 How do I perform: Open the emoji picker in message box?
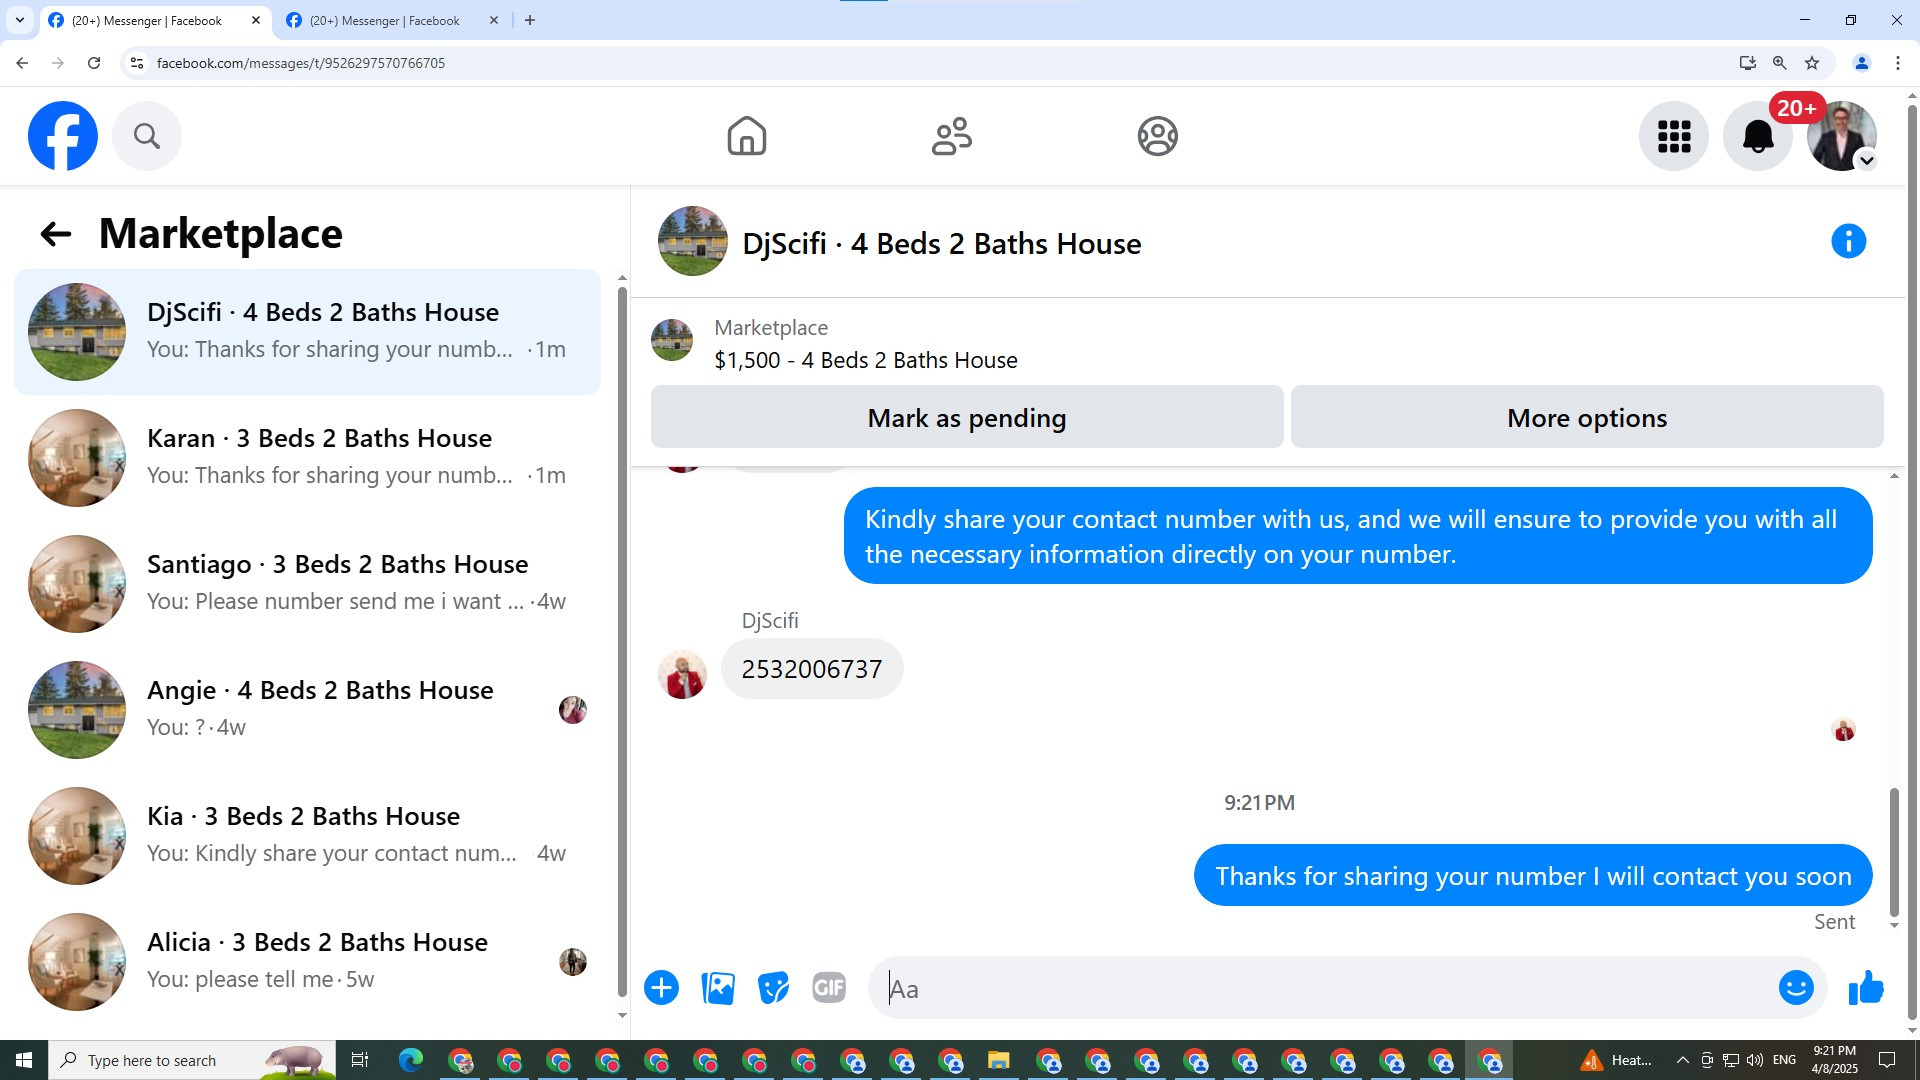pos(1796,988)
